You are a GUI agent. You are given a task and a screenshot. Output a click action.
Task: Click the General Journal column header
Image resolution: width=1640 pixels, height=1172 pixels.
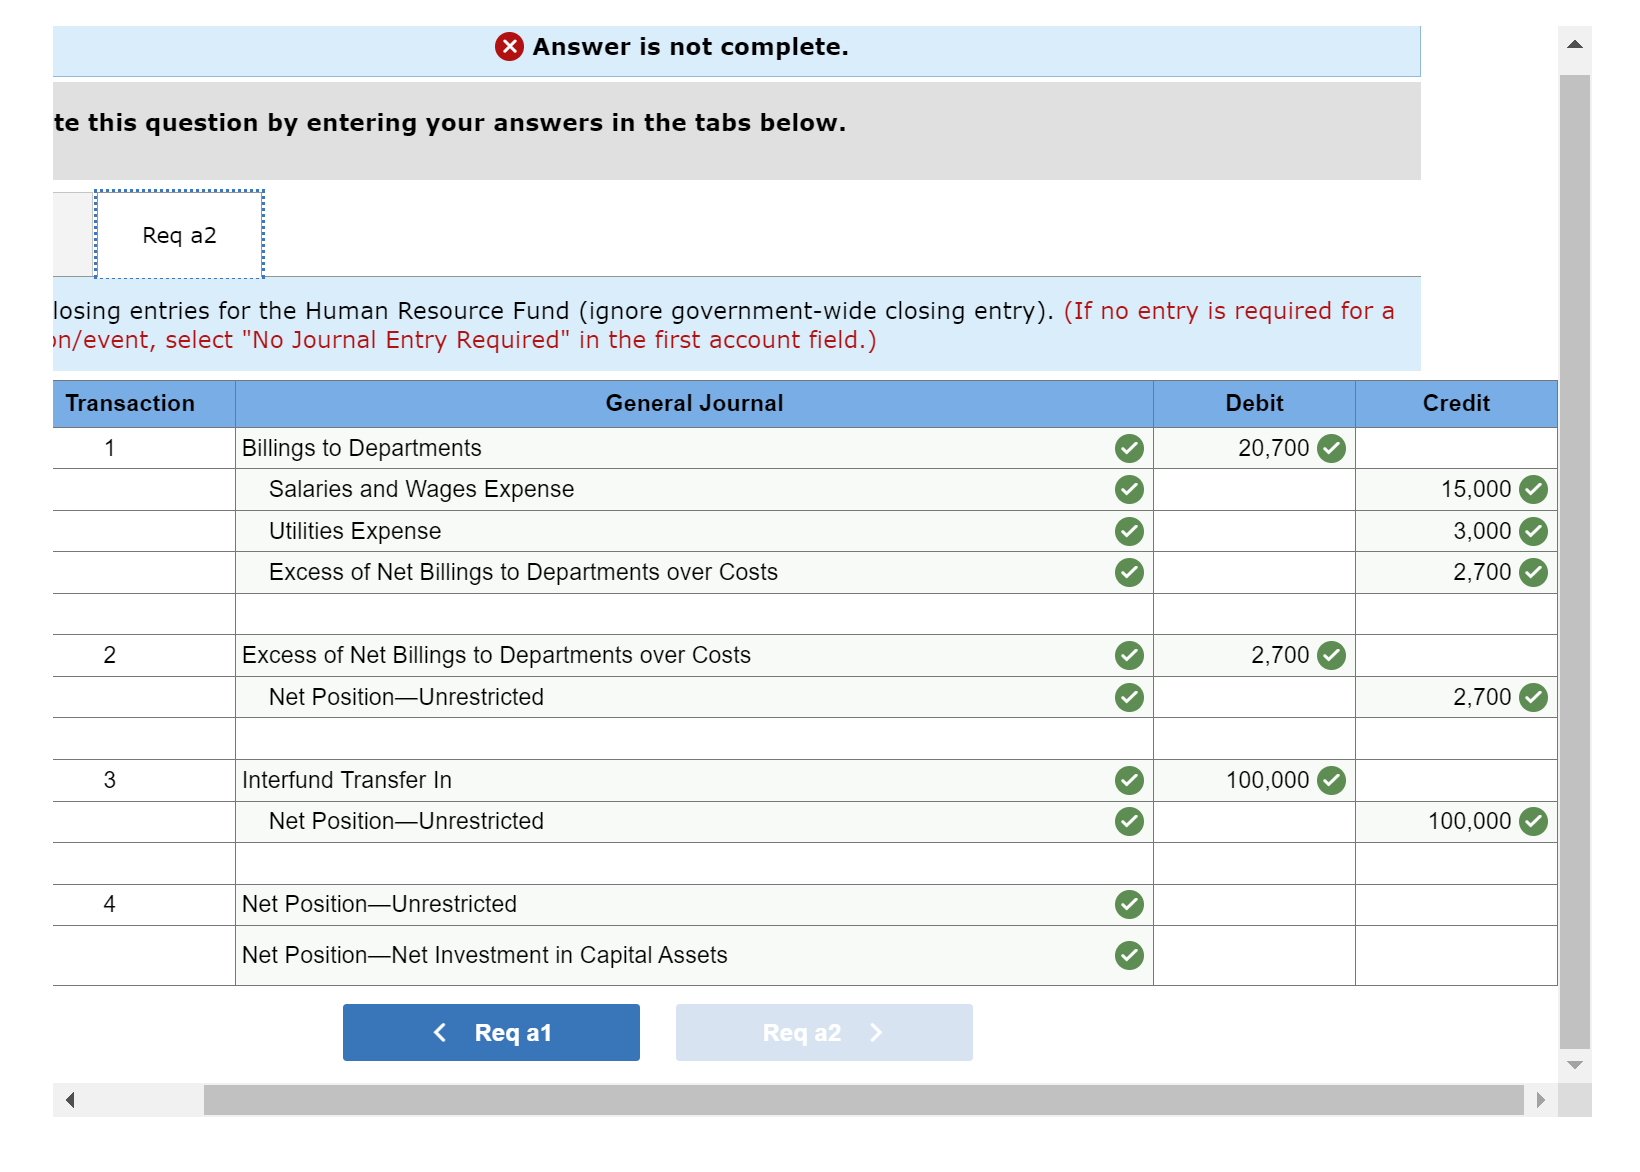coord(694,403)
